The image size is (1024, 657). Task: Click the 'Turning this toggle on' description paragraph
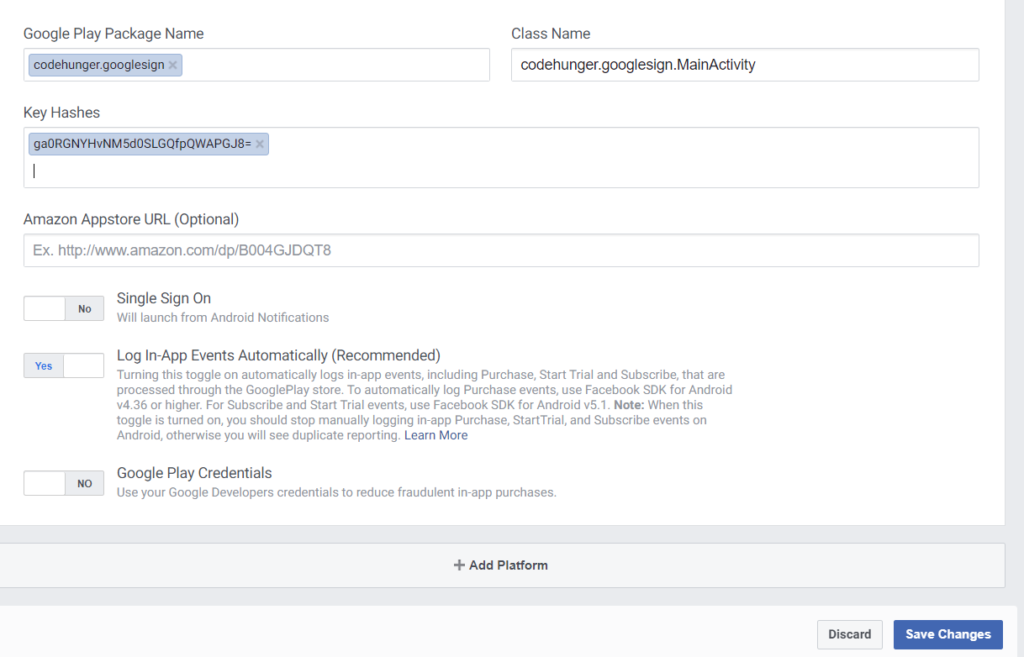[x=424, y=405]
